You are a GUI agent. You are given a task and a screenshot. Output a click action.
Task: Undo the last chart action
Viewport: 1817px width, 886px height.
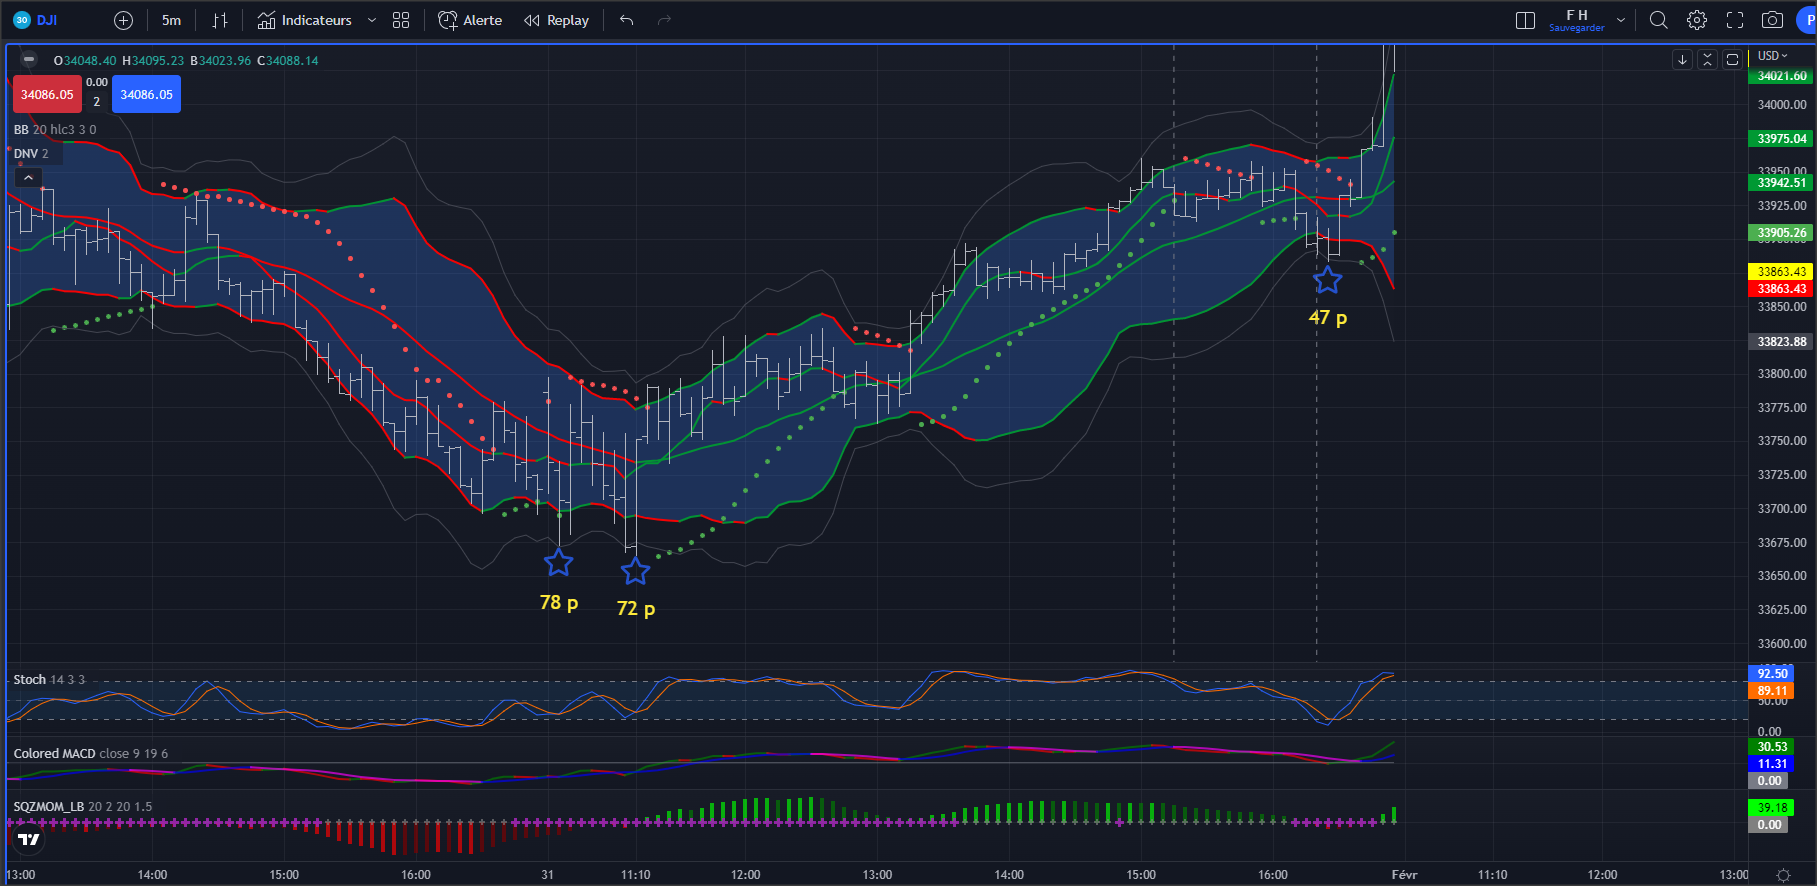[x=627, y=20]
